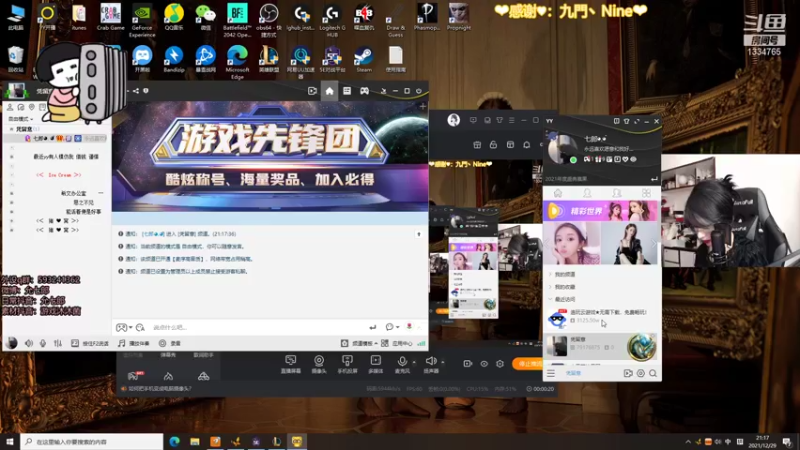This screenshot has width=800, height=450.
Task: Open the 应用中心 app center
Action: click(x=396, y=343)
